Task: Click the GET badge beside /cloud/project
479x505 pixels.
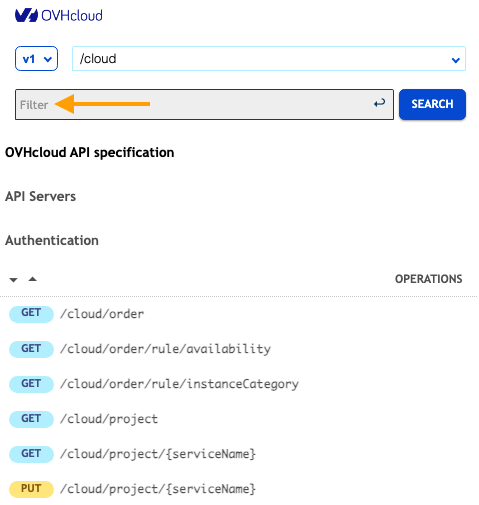Action: (x=31, y=419)
